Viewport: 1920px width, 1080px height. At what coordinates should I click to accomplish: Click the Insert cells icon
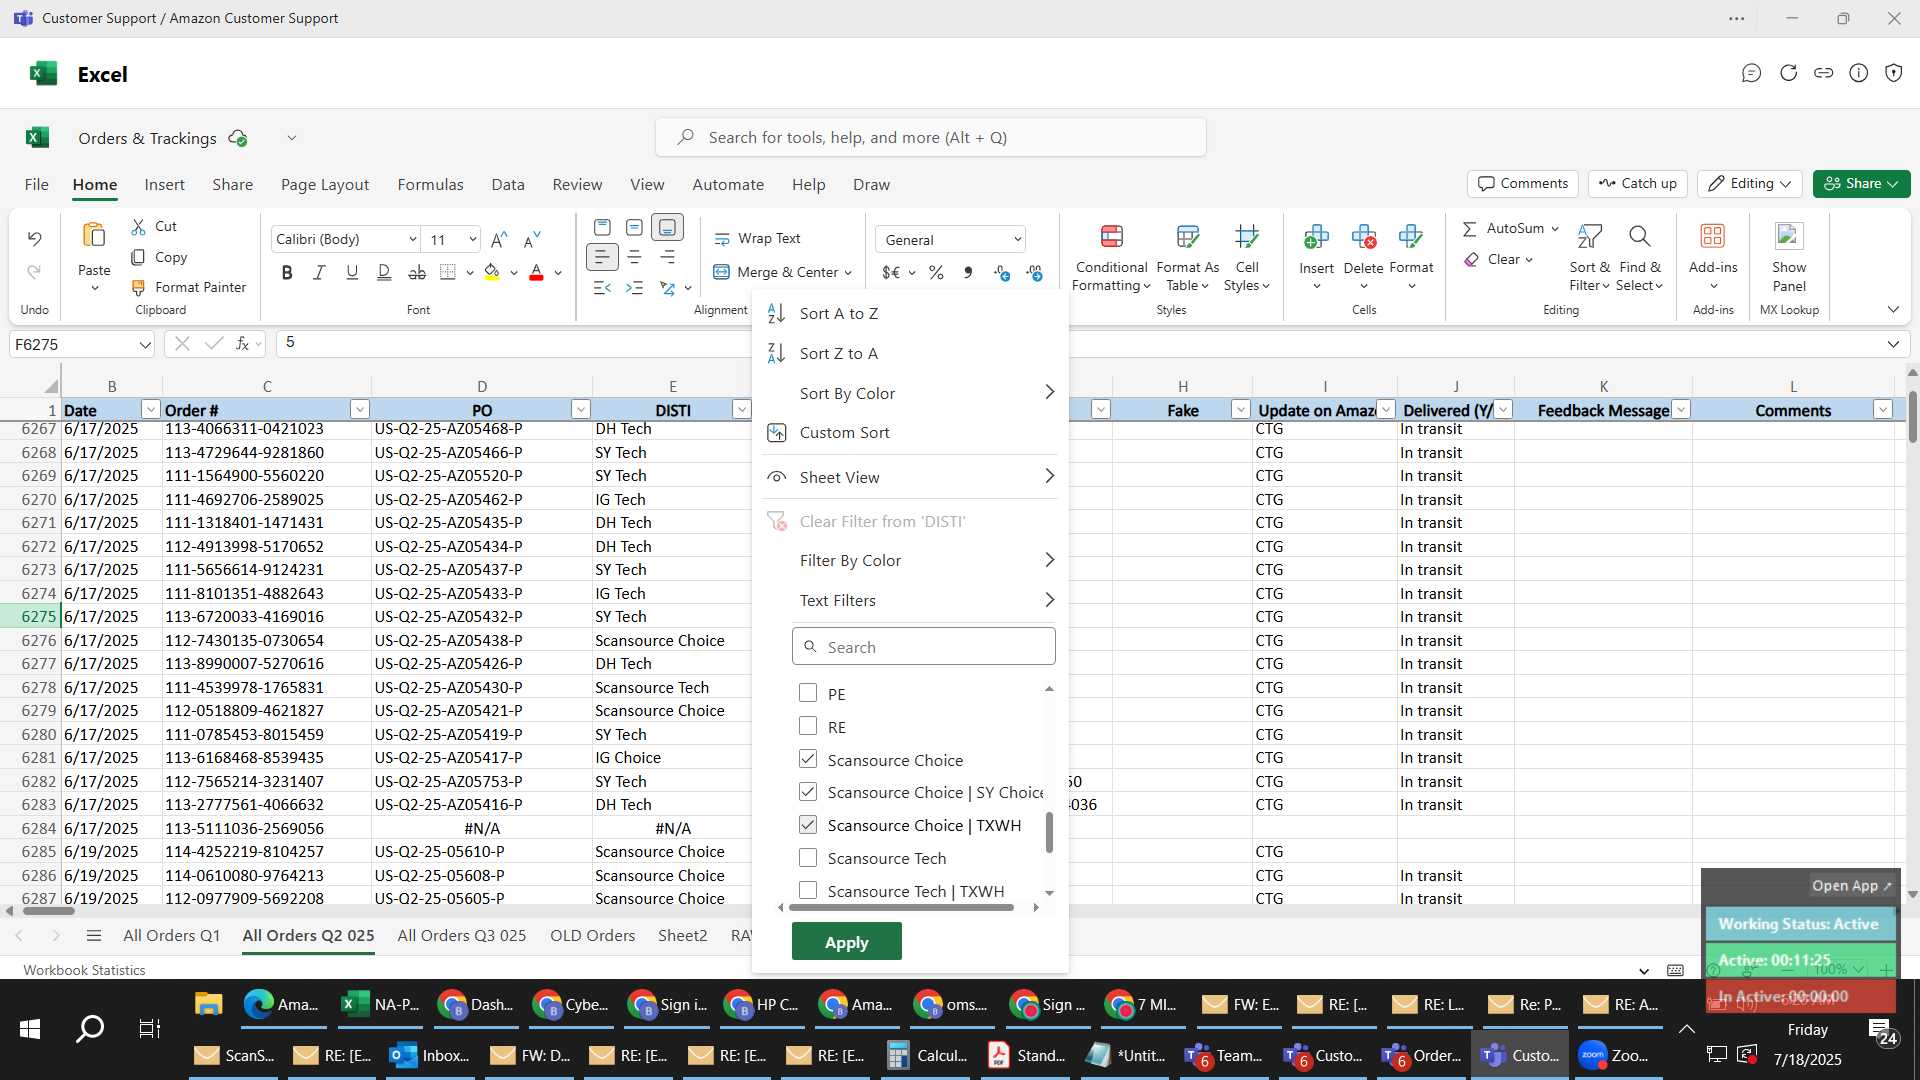click(x=1316, y=237)
